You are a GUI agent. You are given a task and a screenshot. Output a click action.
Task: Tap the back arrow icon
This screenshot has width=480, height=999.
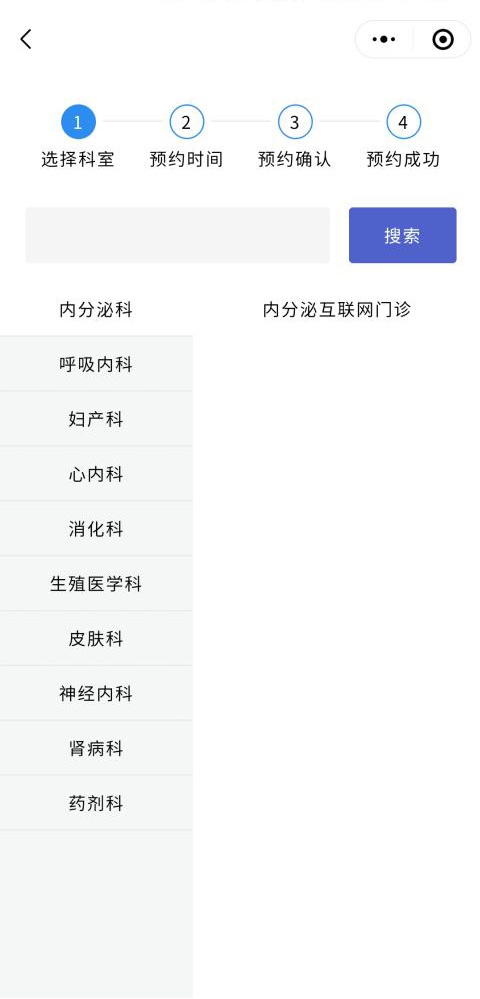tap(25, 40)
